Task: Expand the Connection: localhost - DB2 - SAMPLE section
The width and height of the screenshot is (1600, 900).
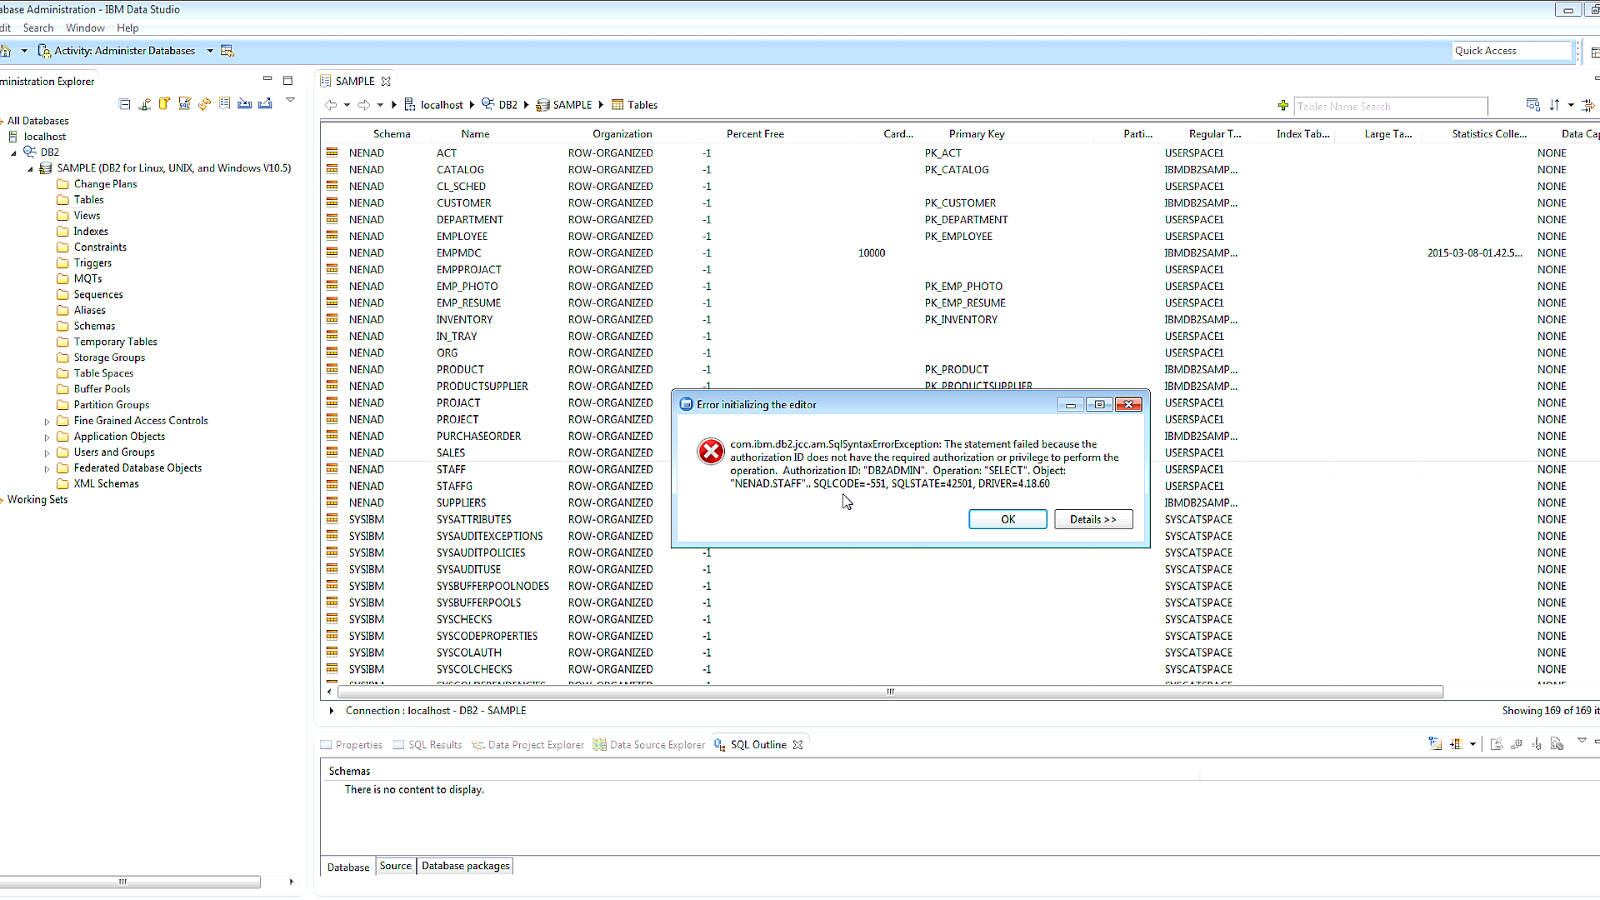Action: [x=332, y=711]
